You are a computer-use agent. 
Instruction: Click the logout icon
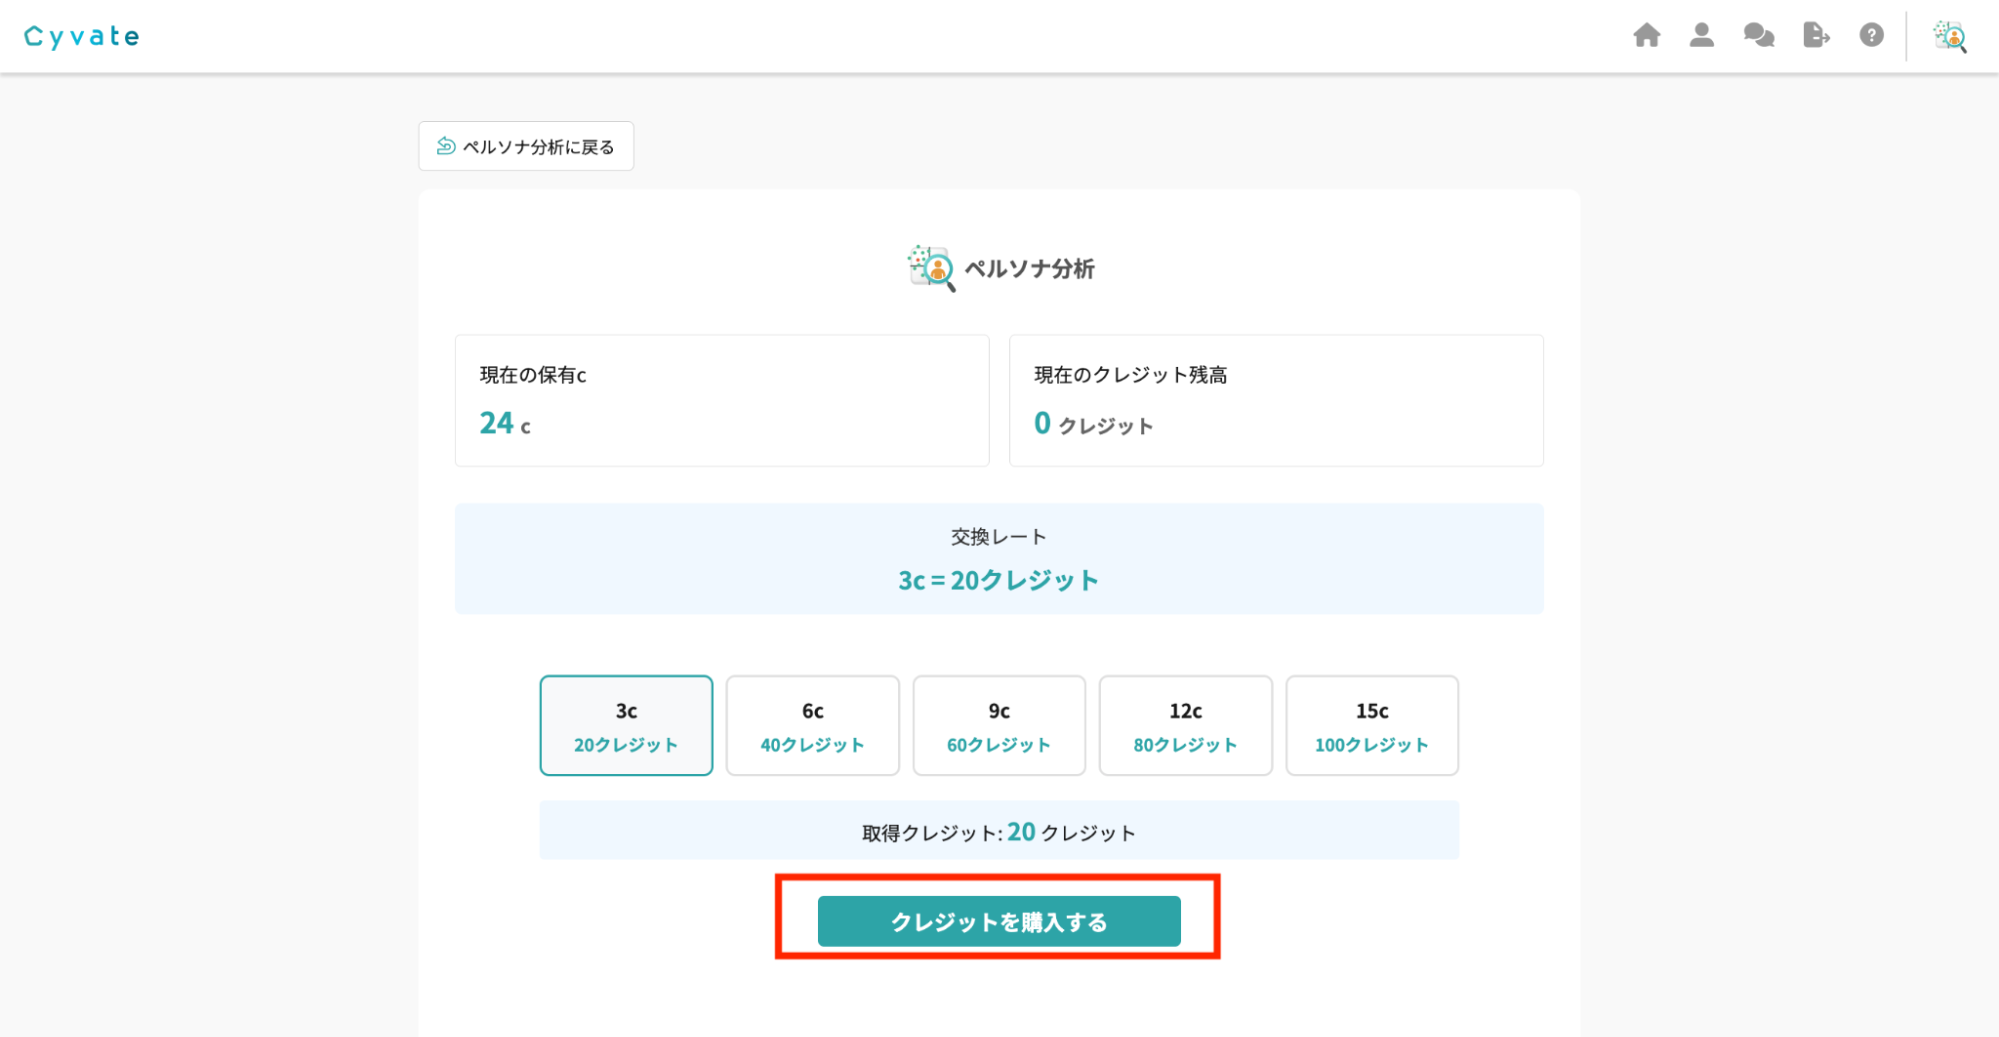coord(1815,36)
